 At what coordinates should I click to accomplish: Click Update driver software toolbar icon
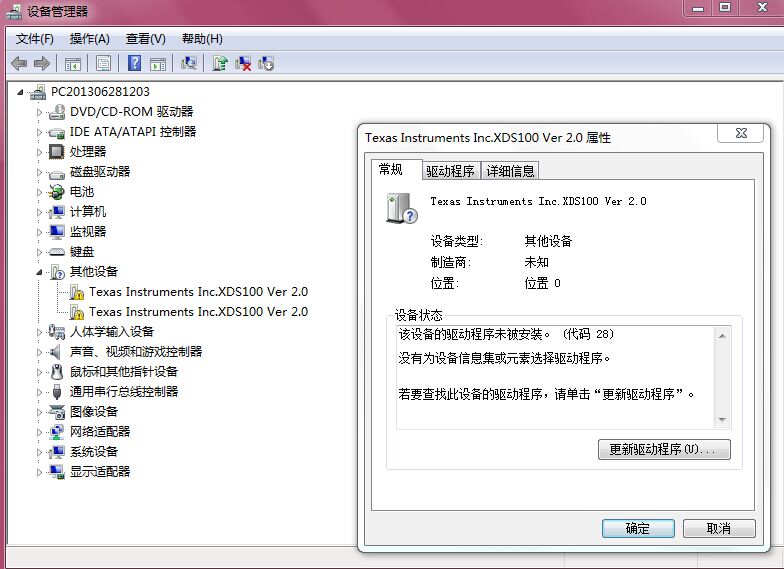click(220, 63)
